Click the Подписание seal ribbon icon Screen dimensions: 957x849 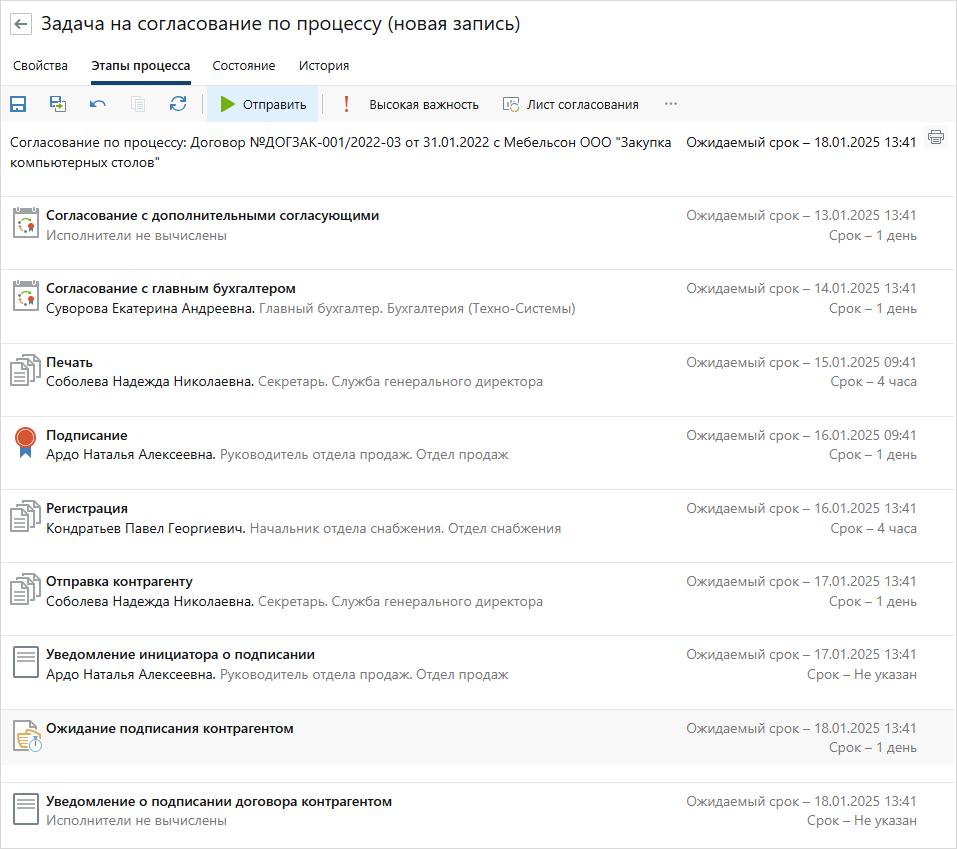click(25, 443)
